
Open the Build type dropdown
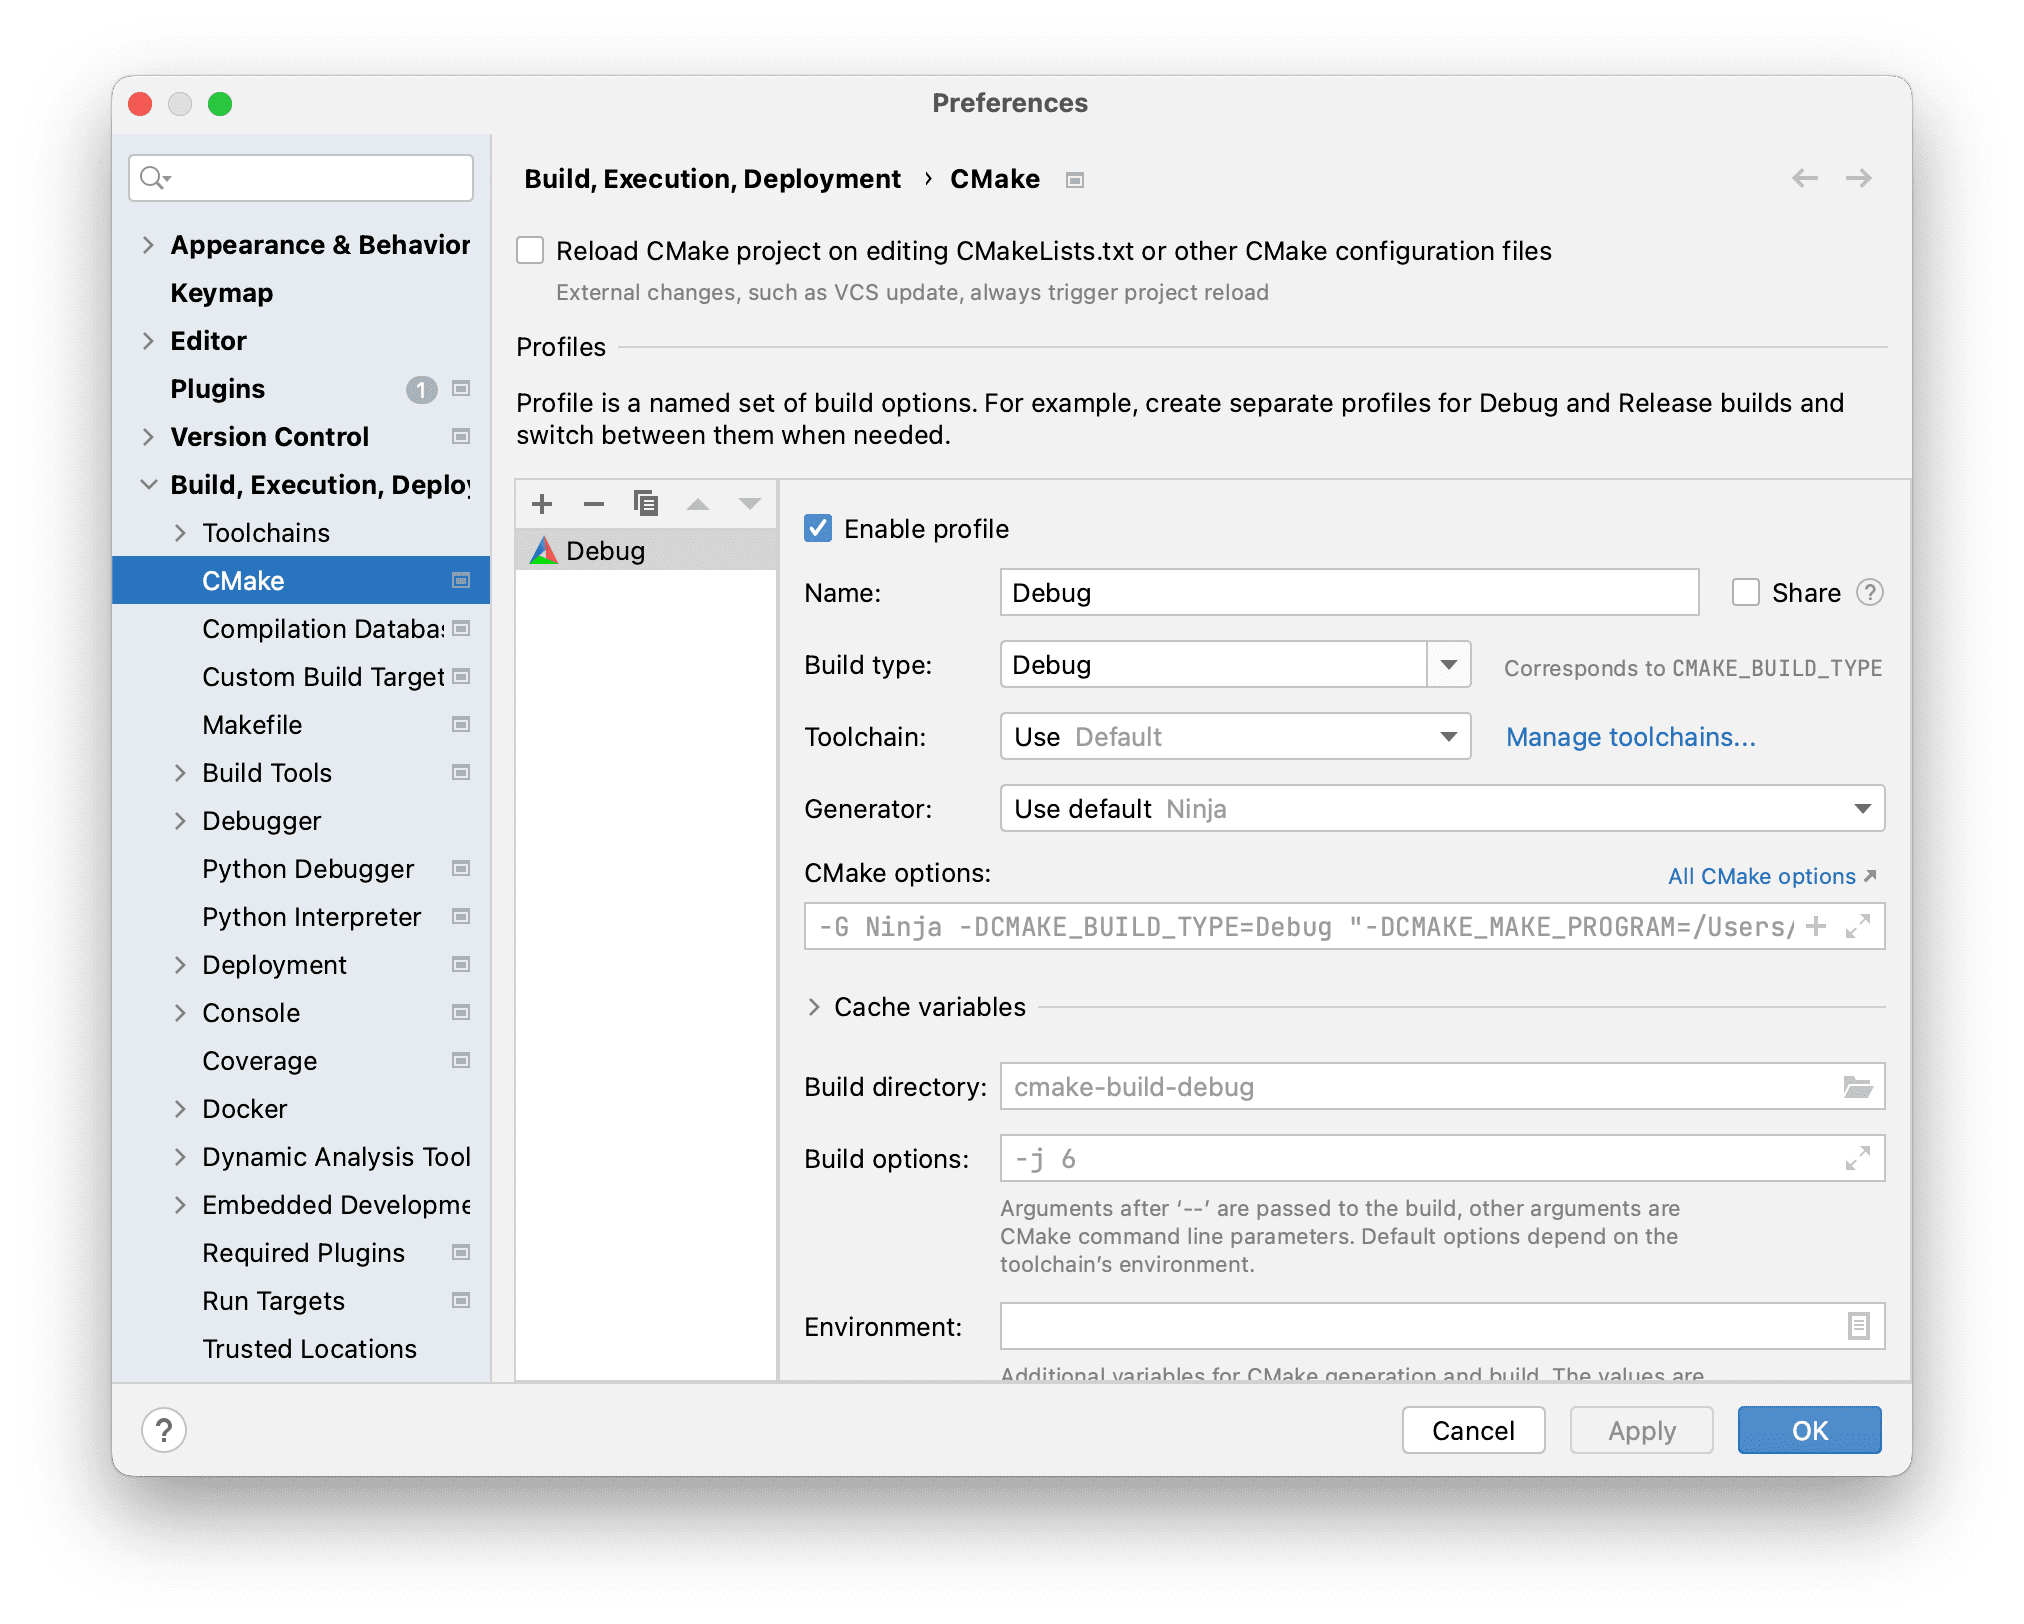coord(1448,665)
